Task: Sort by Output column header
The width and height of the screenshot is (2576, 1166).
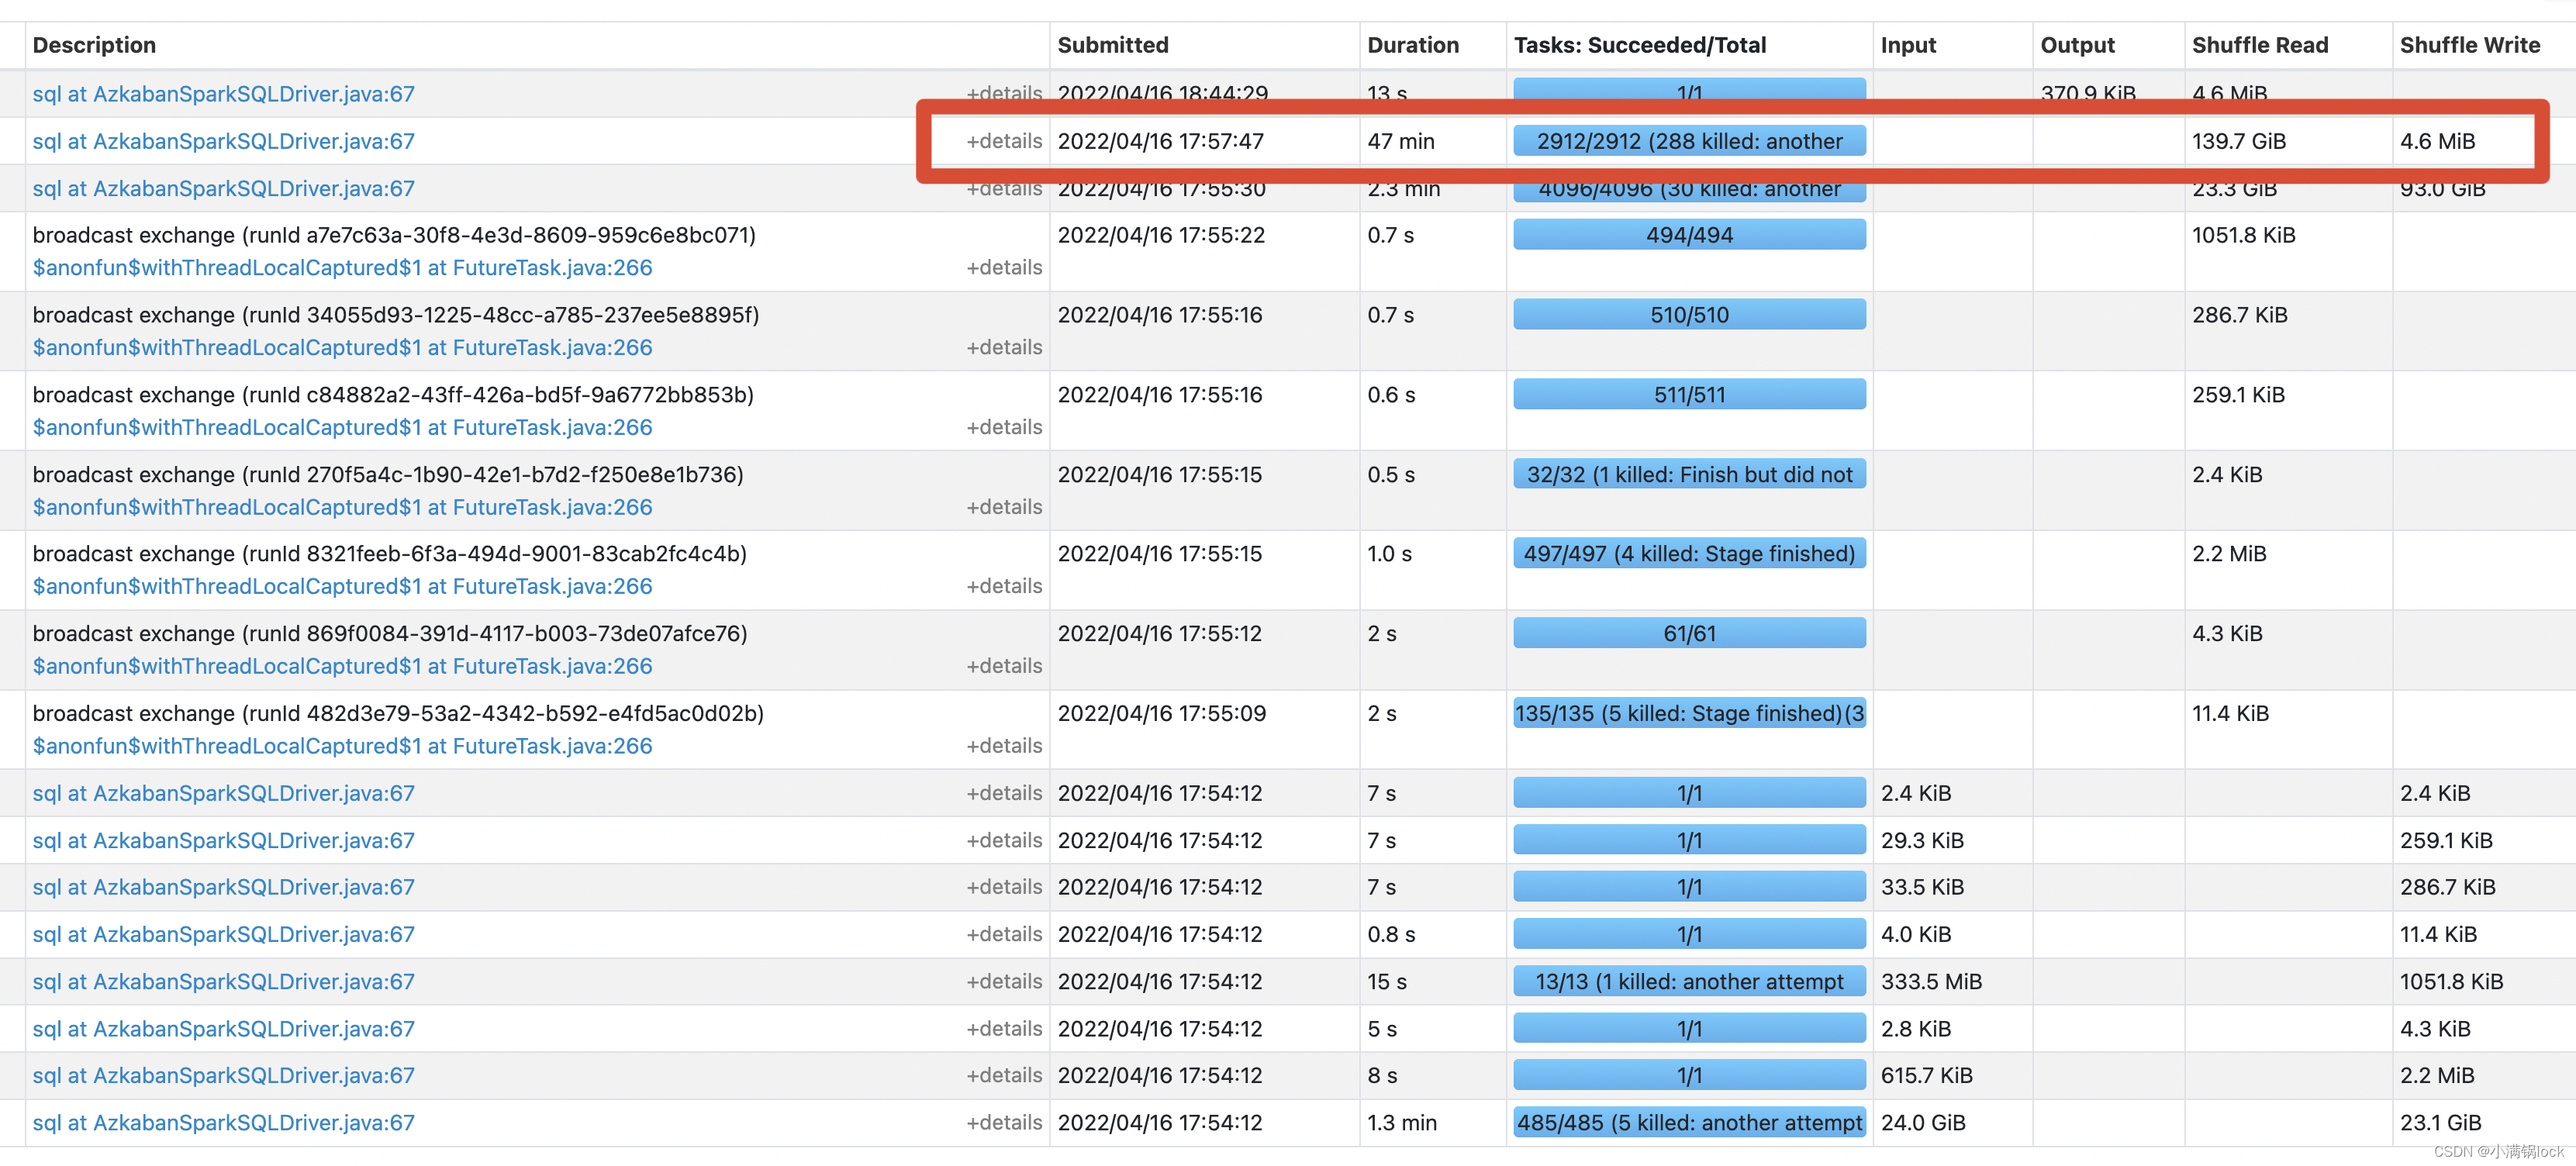Action: (x=2076, y=45)
